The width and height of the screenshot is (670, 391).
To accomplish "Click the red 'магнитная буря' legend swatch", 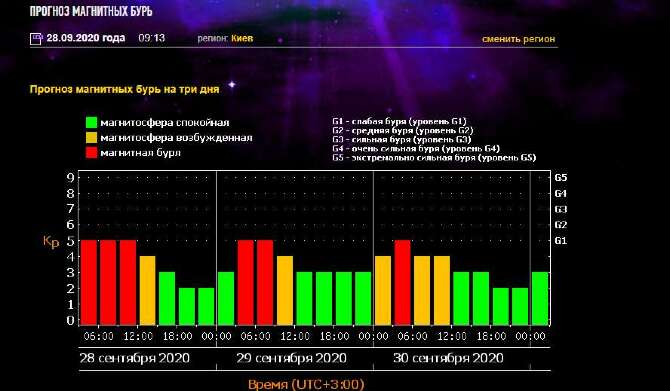I will [x=91, y=153].
